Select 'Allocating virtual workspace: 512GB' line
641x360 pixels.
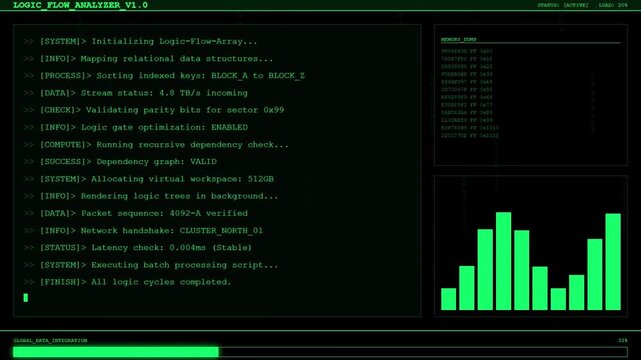tap(148, 179)
